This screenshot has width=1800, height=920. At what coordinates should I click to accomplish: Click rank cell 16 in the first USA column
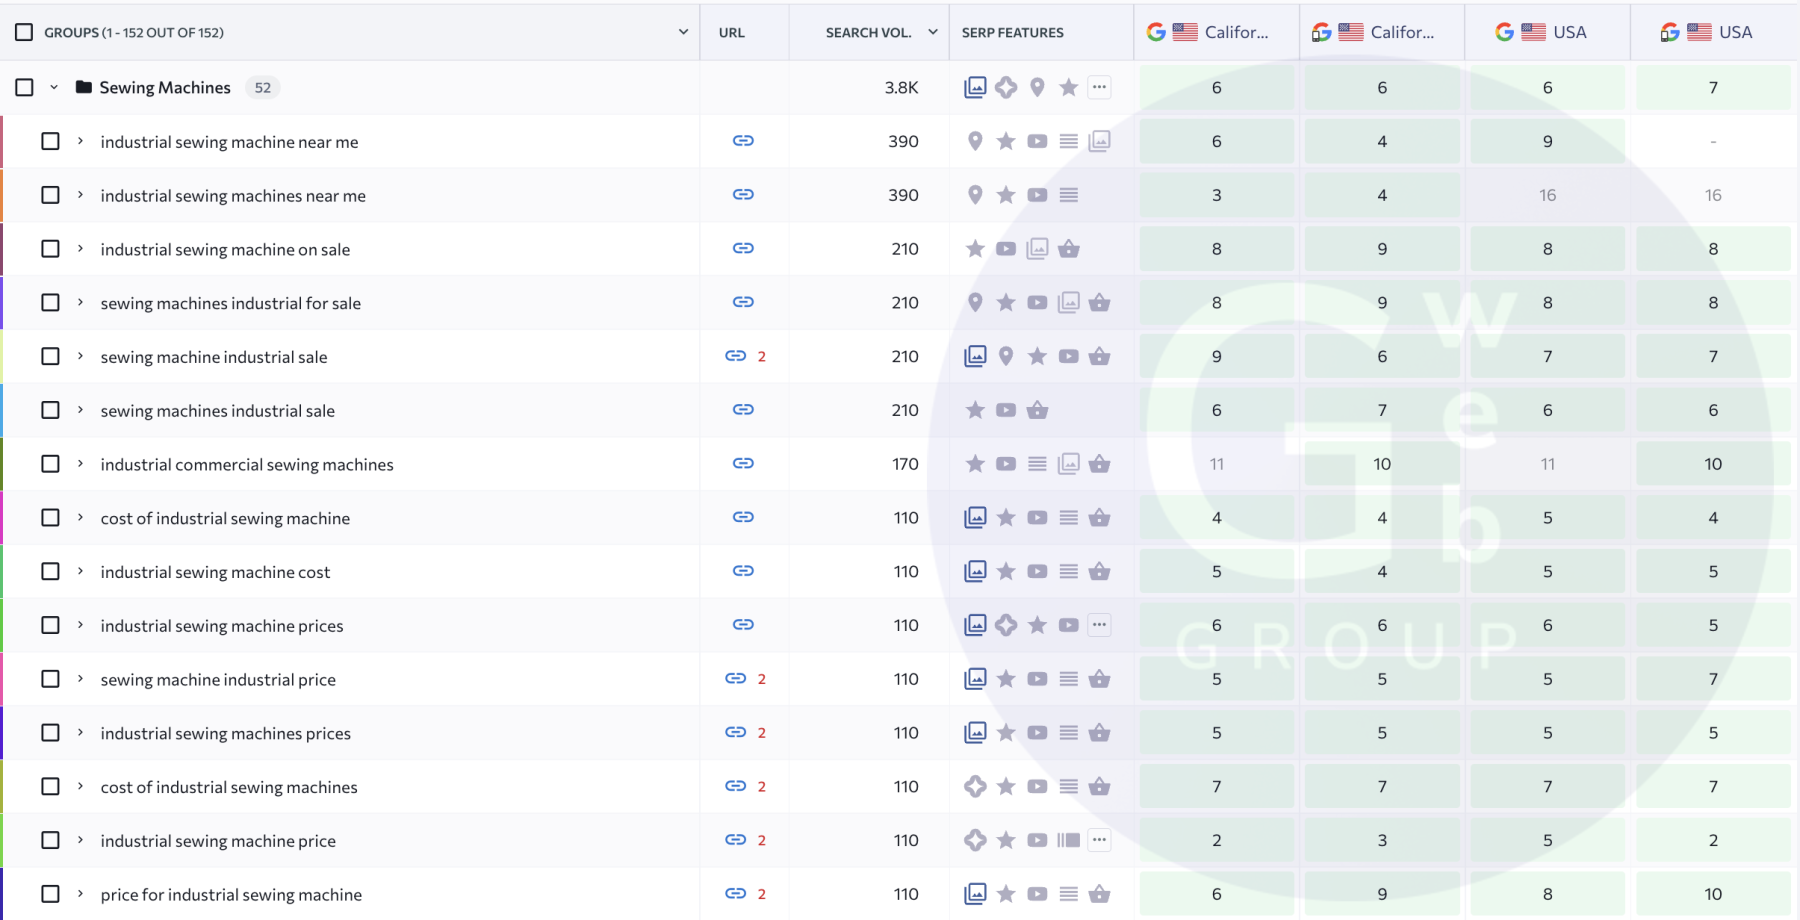1547,195
